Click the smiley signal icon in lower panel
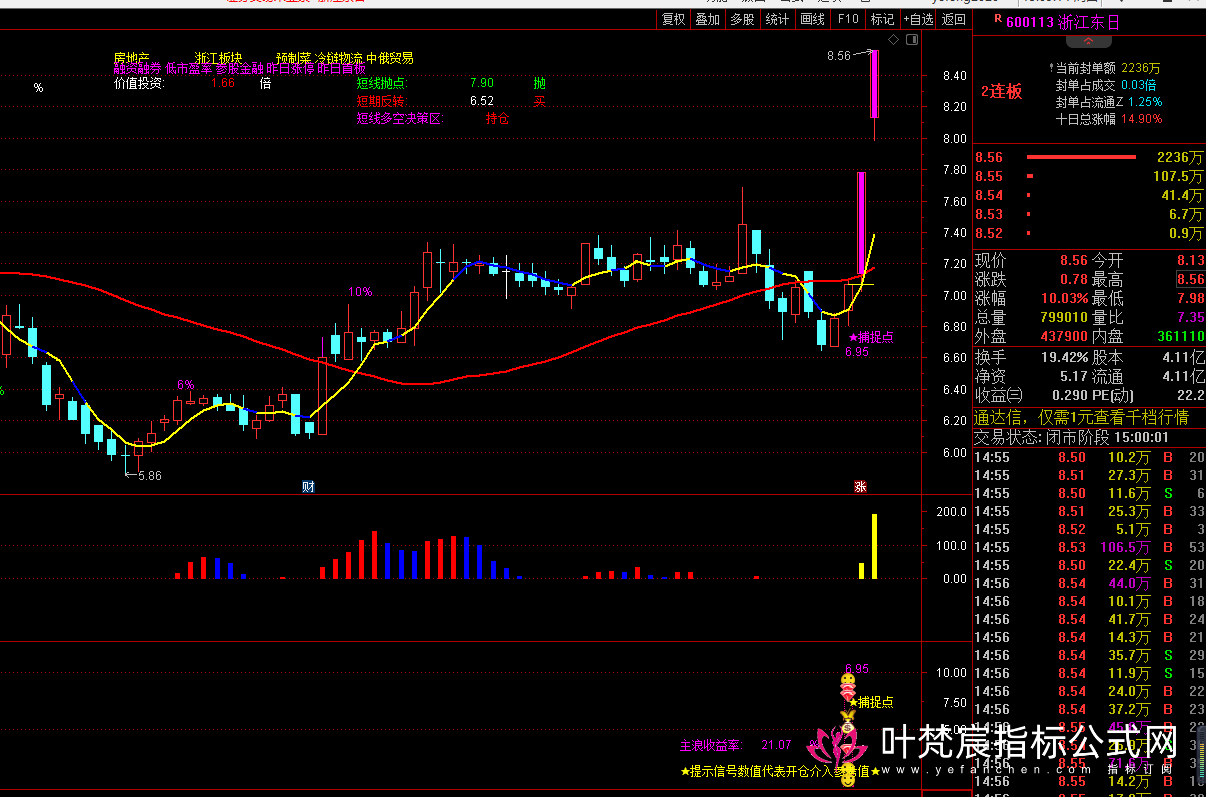1206x797 pixels. click(847, 681)
